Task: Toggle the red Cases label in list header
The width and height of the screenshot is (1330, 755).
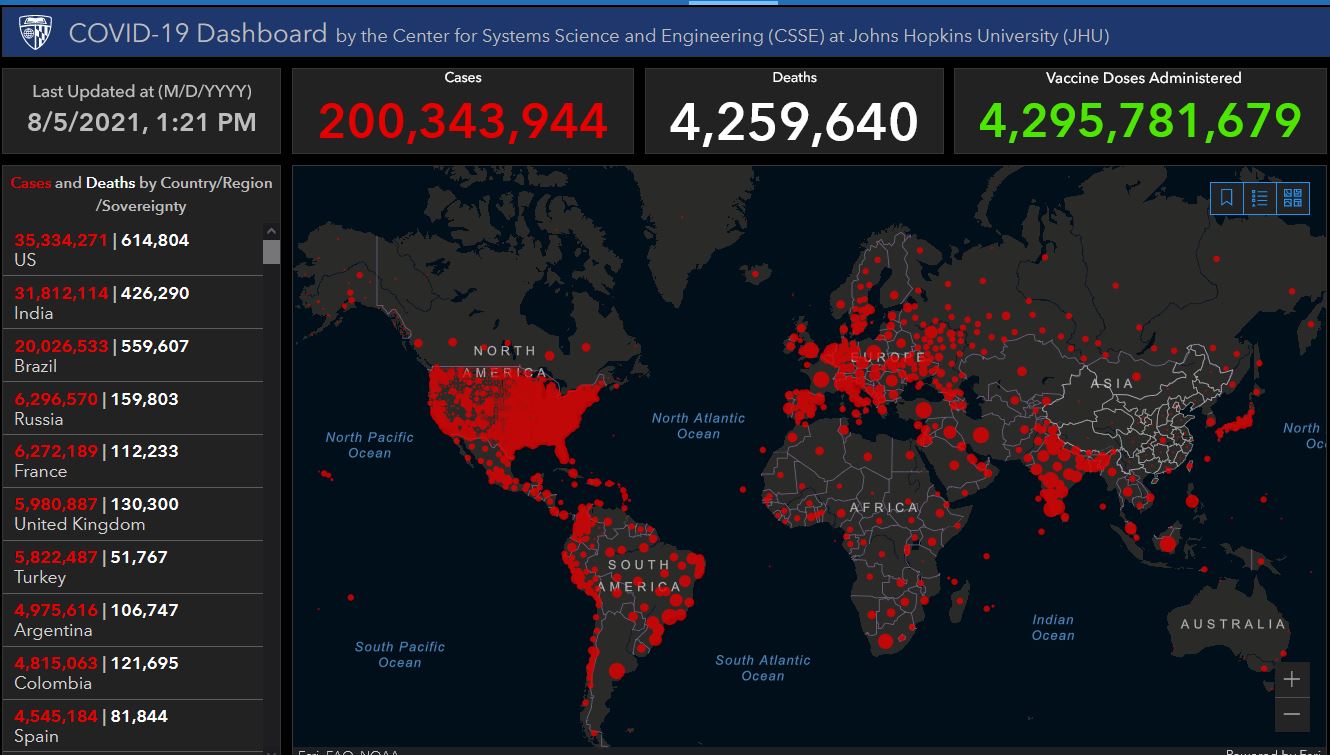Action: click(x=31, y=183)
